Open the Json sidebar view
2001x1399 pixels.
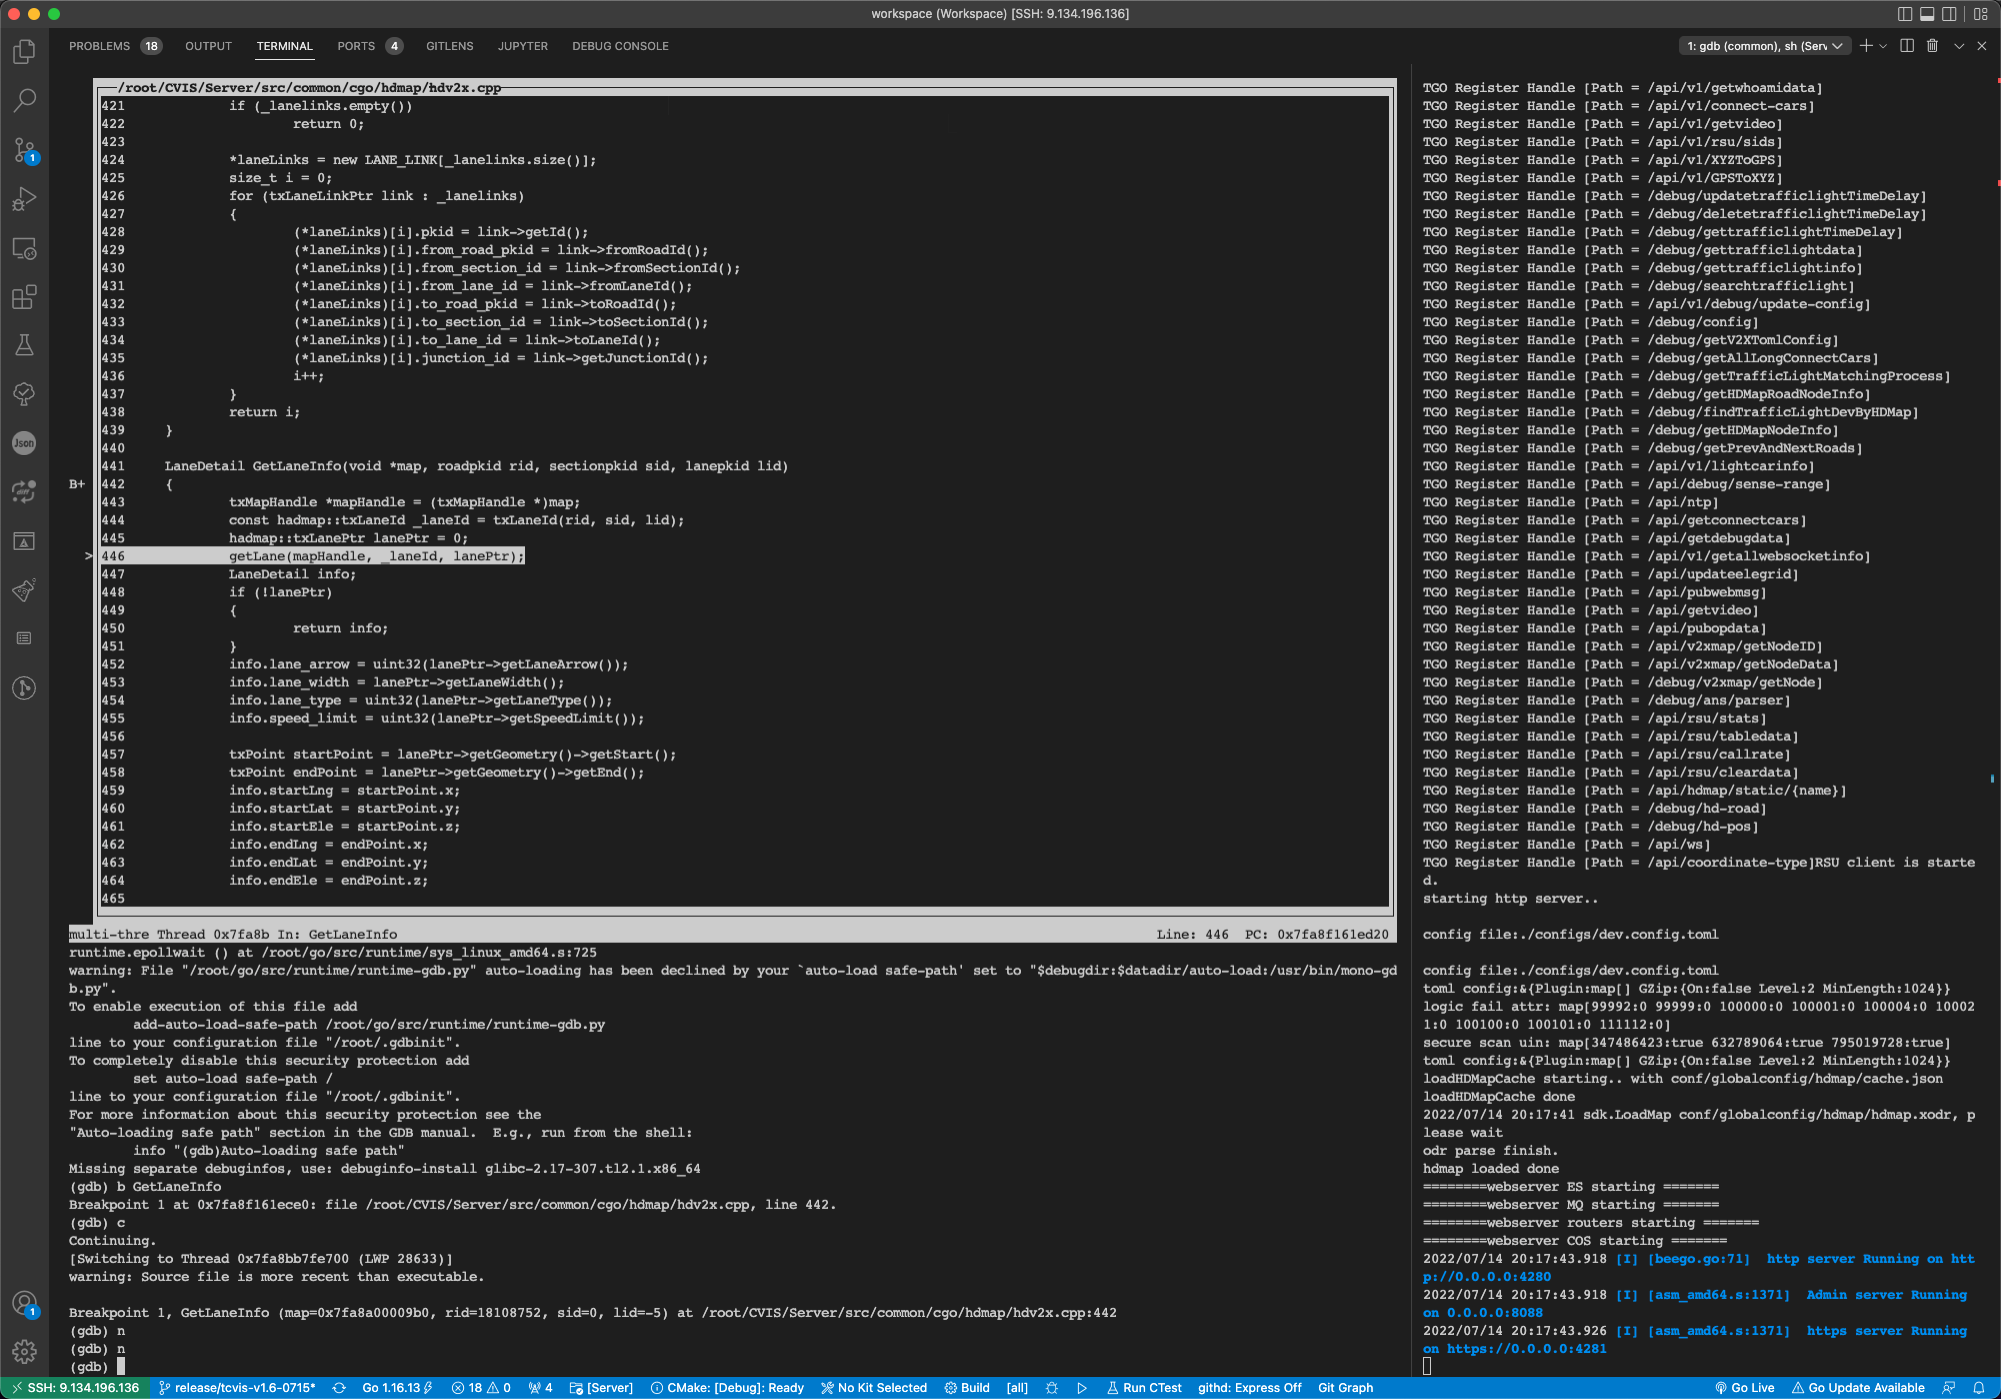coord(24,443)
